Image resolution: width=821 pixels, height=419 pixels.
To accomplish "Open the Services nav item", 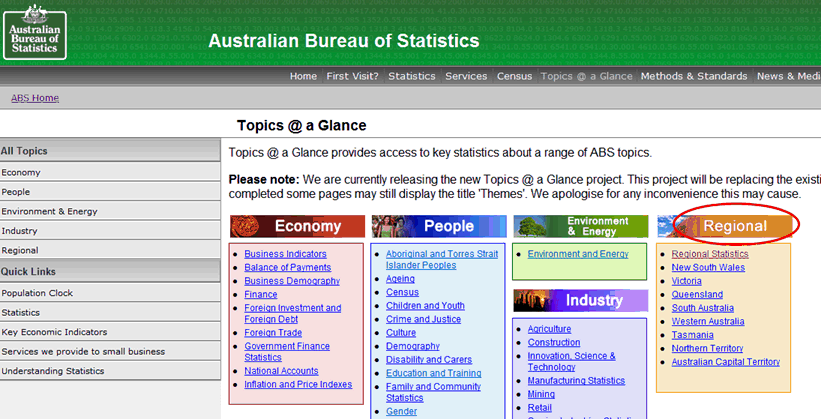I will [466, 76].
